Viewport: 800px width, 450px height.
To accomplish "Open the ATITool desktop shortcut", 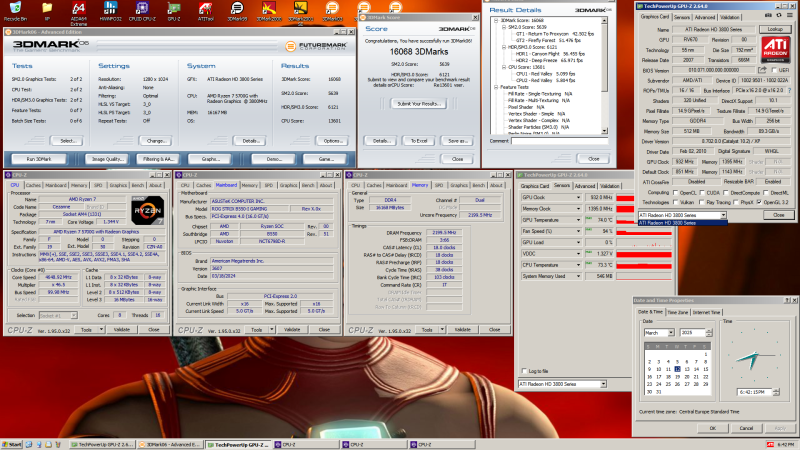I will coord(206,9).
